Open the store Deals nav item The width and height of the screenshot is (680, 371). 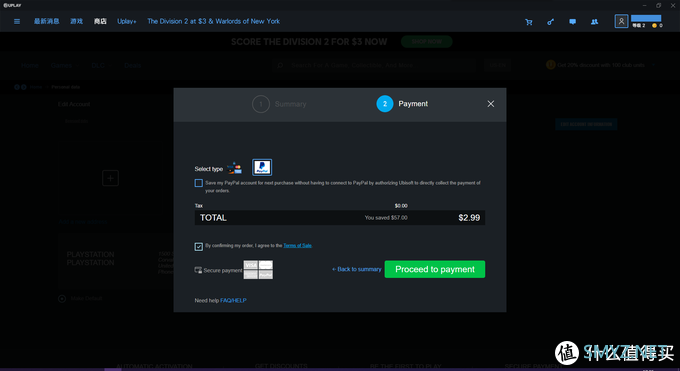click(133, 66)
